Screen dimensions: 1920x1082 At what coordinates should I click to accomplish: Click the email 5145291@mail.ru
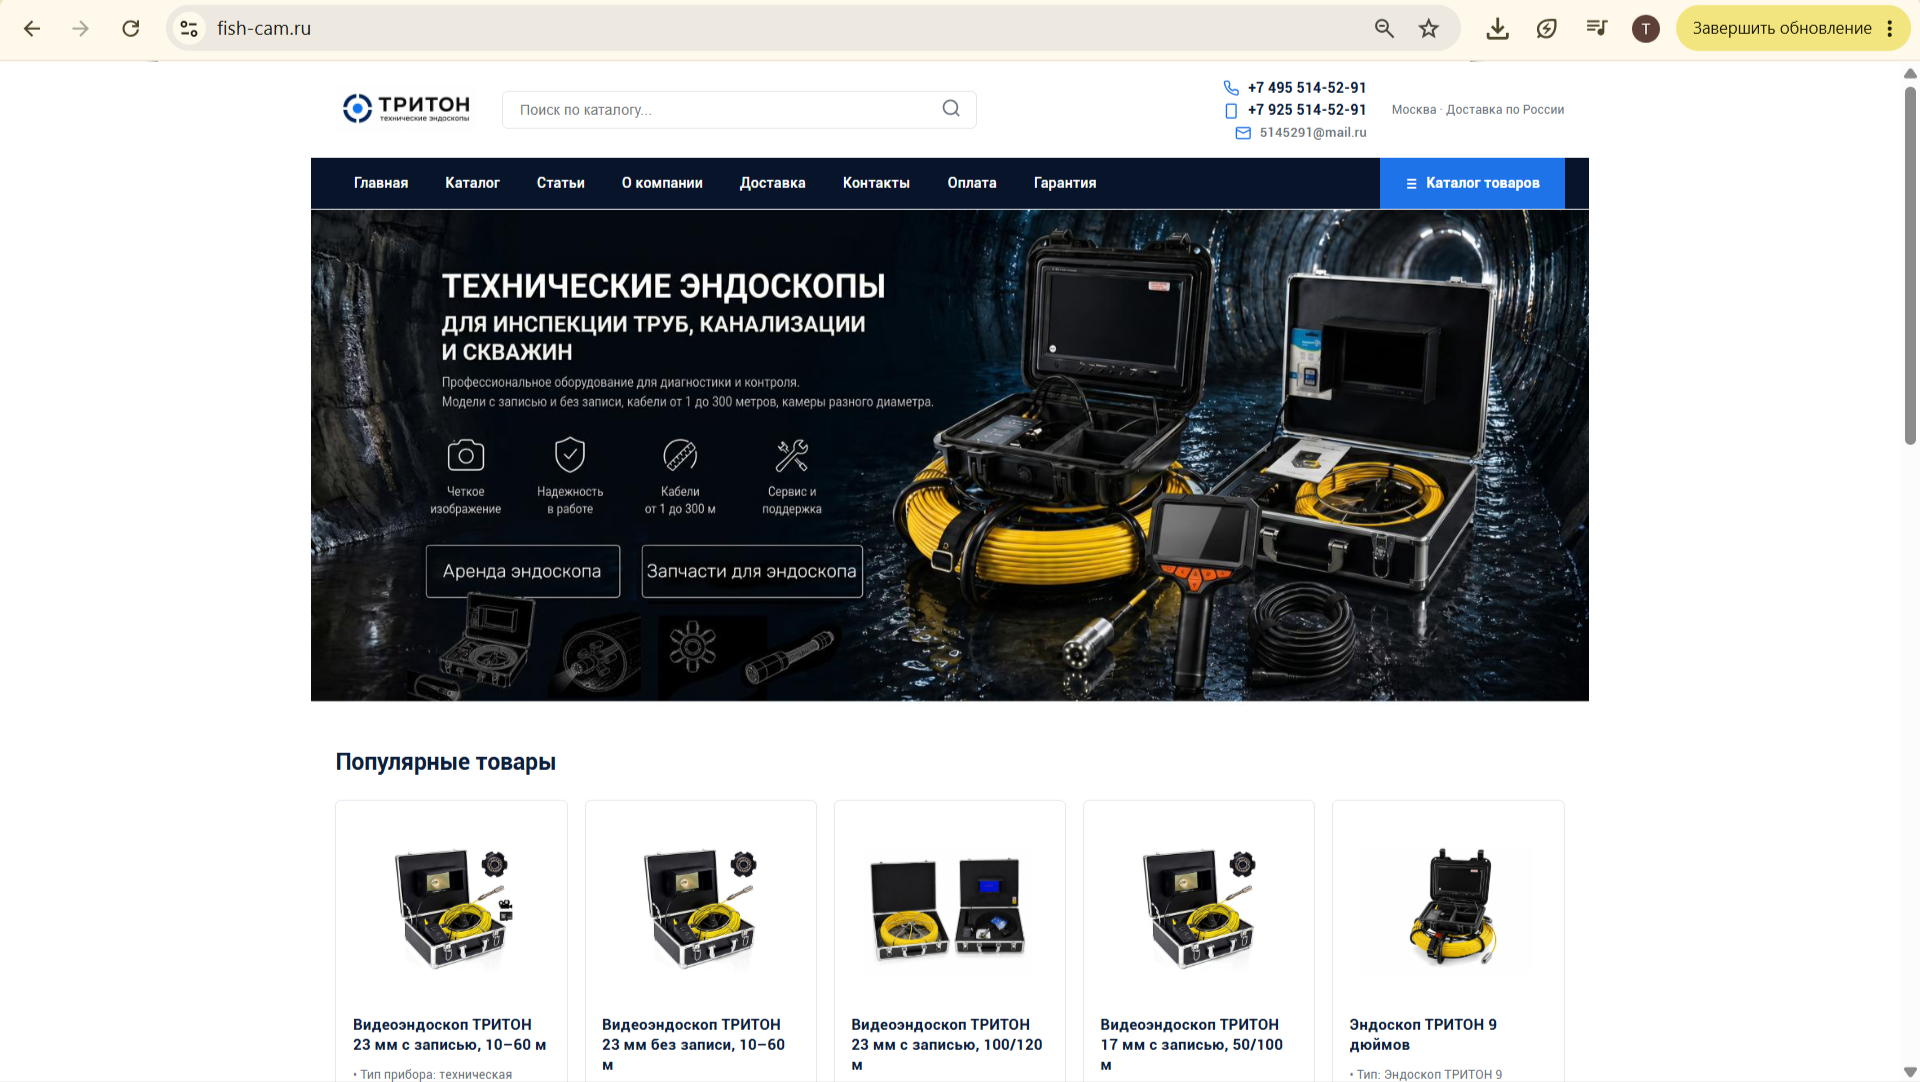tap(1312, 132)
